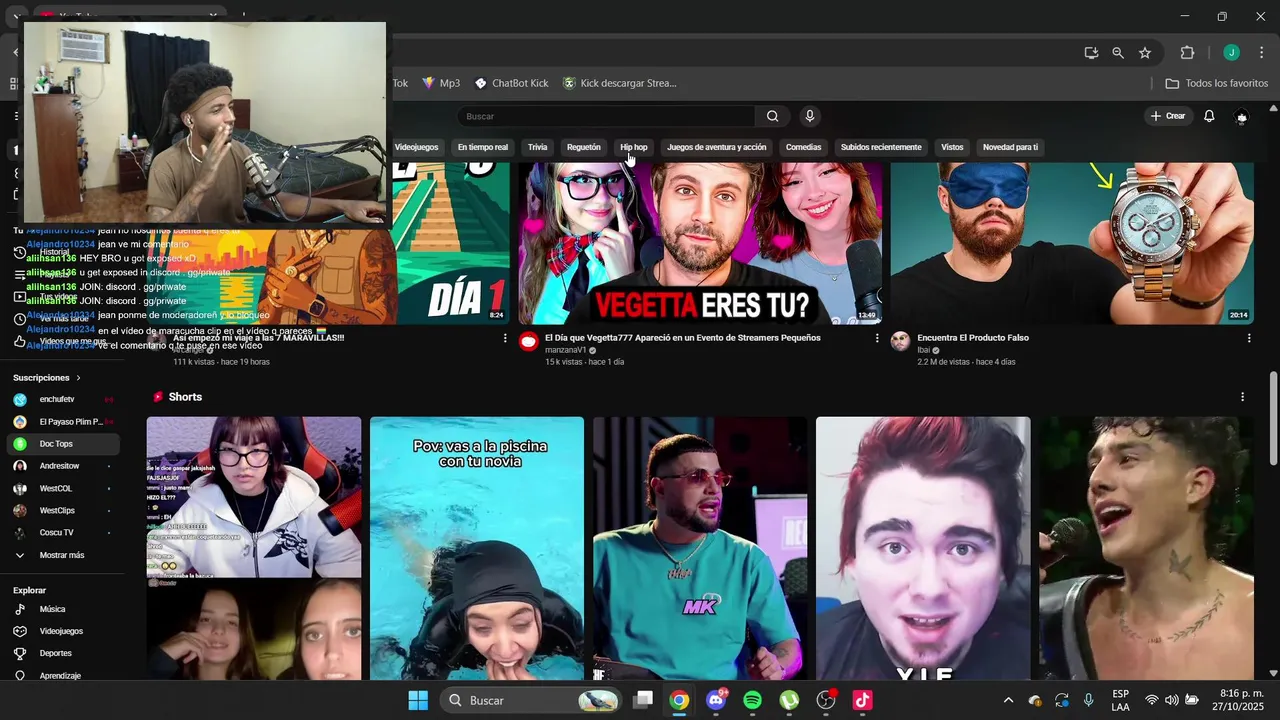Image resolution: width=1280 pixels, height=720 pixels.
Task: Open Aprendizaje in Explorar
Action: [x=62, y=675]
